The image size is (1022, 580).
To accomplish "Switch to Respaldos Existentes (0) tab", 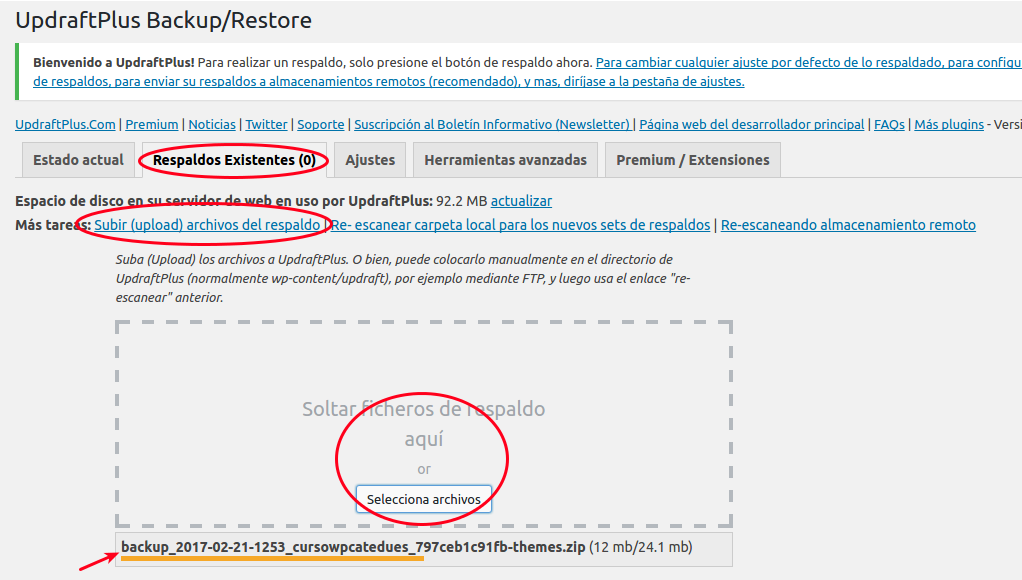I will (235, 160).
